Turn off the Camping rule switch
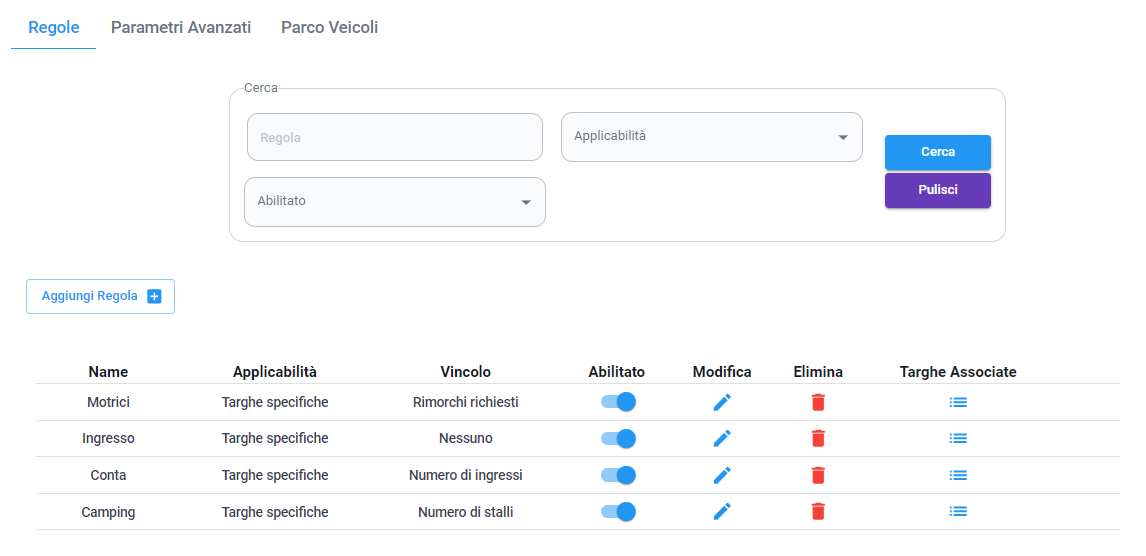Image resolution: width=1146 pixels, height=556 pixels. point(618,511)
